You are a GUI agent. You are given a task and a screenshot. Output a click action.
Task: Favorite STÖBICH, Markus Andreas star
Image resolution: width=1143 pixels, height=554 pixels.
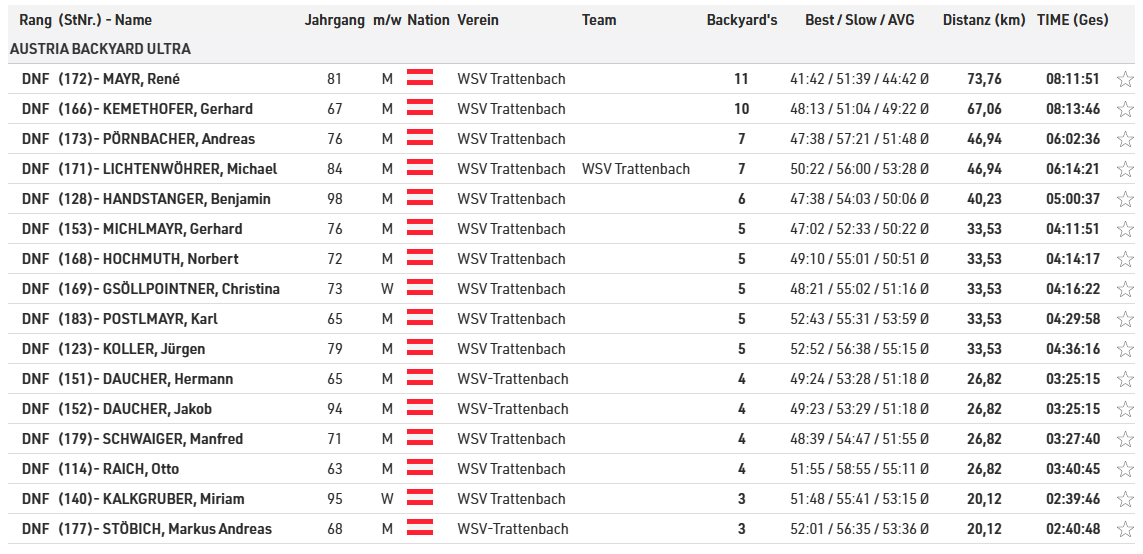pos(1125,528)
